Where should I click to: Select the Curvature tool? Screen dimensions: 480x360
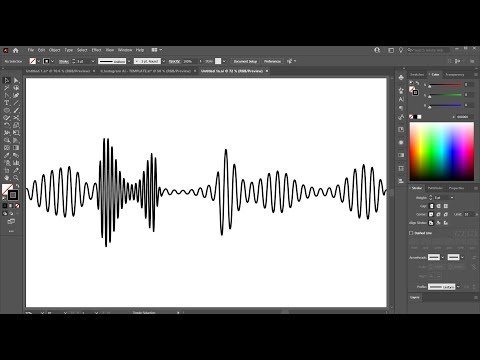(16, 95)
